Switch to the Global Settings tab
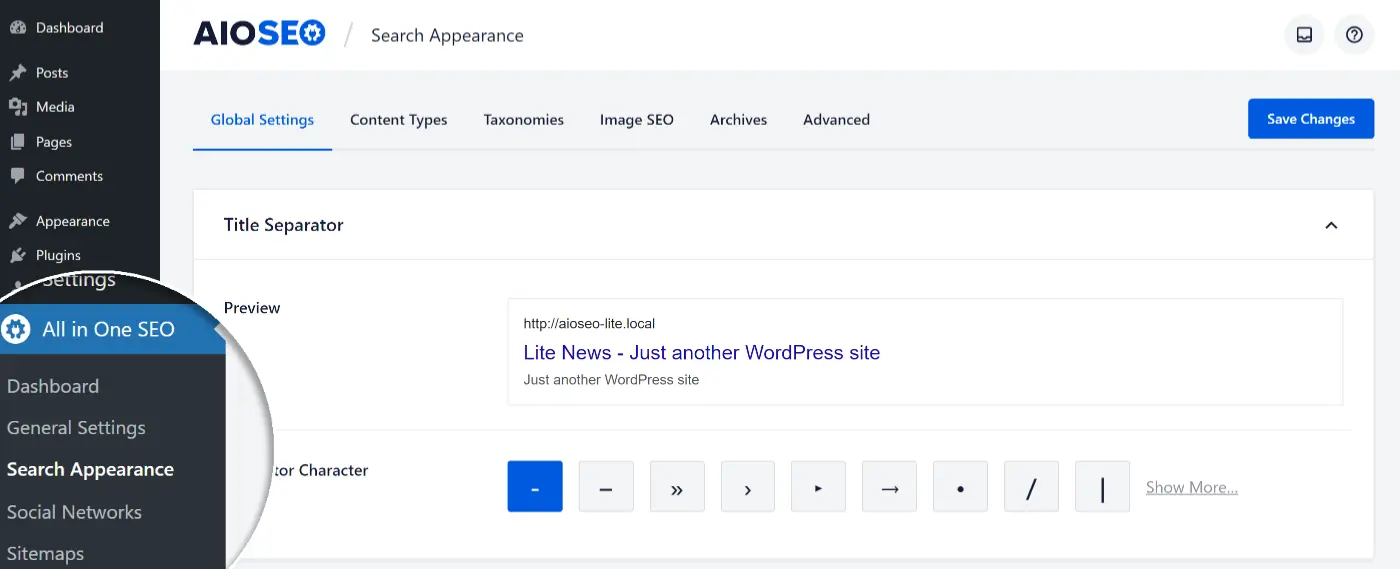The width and height of the screenshot is (1400, 569). [262, 120]
